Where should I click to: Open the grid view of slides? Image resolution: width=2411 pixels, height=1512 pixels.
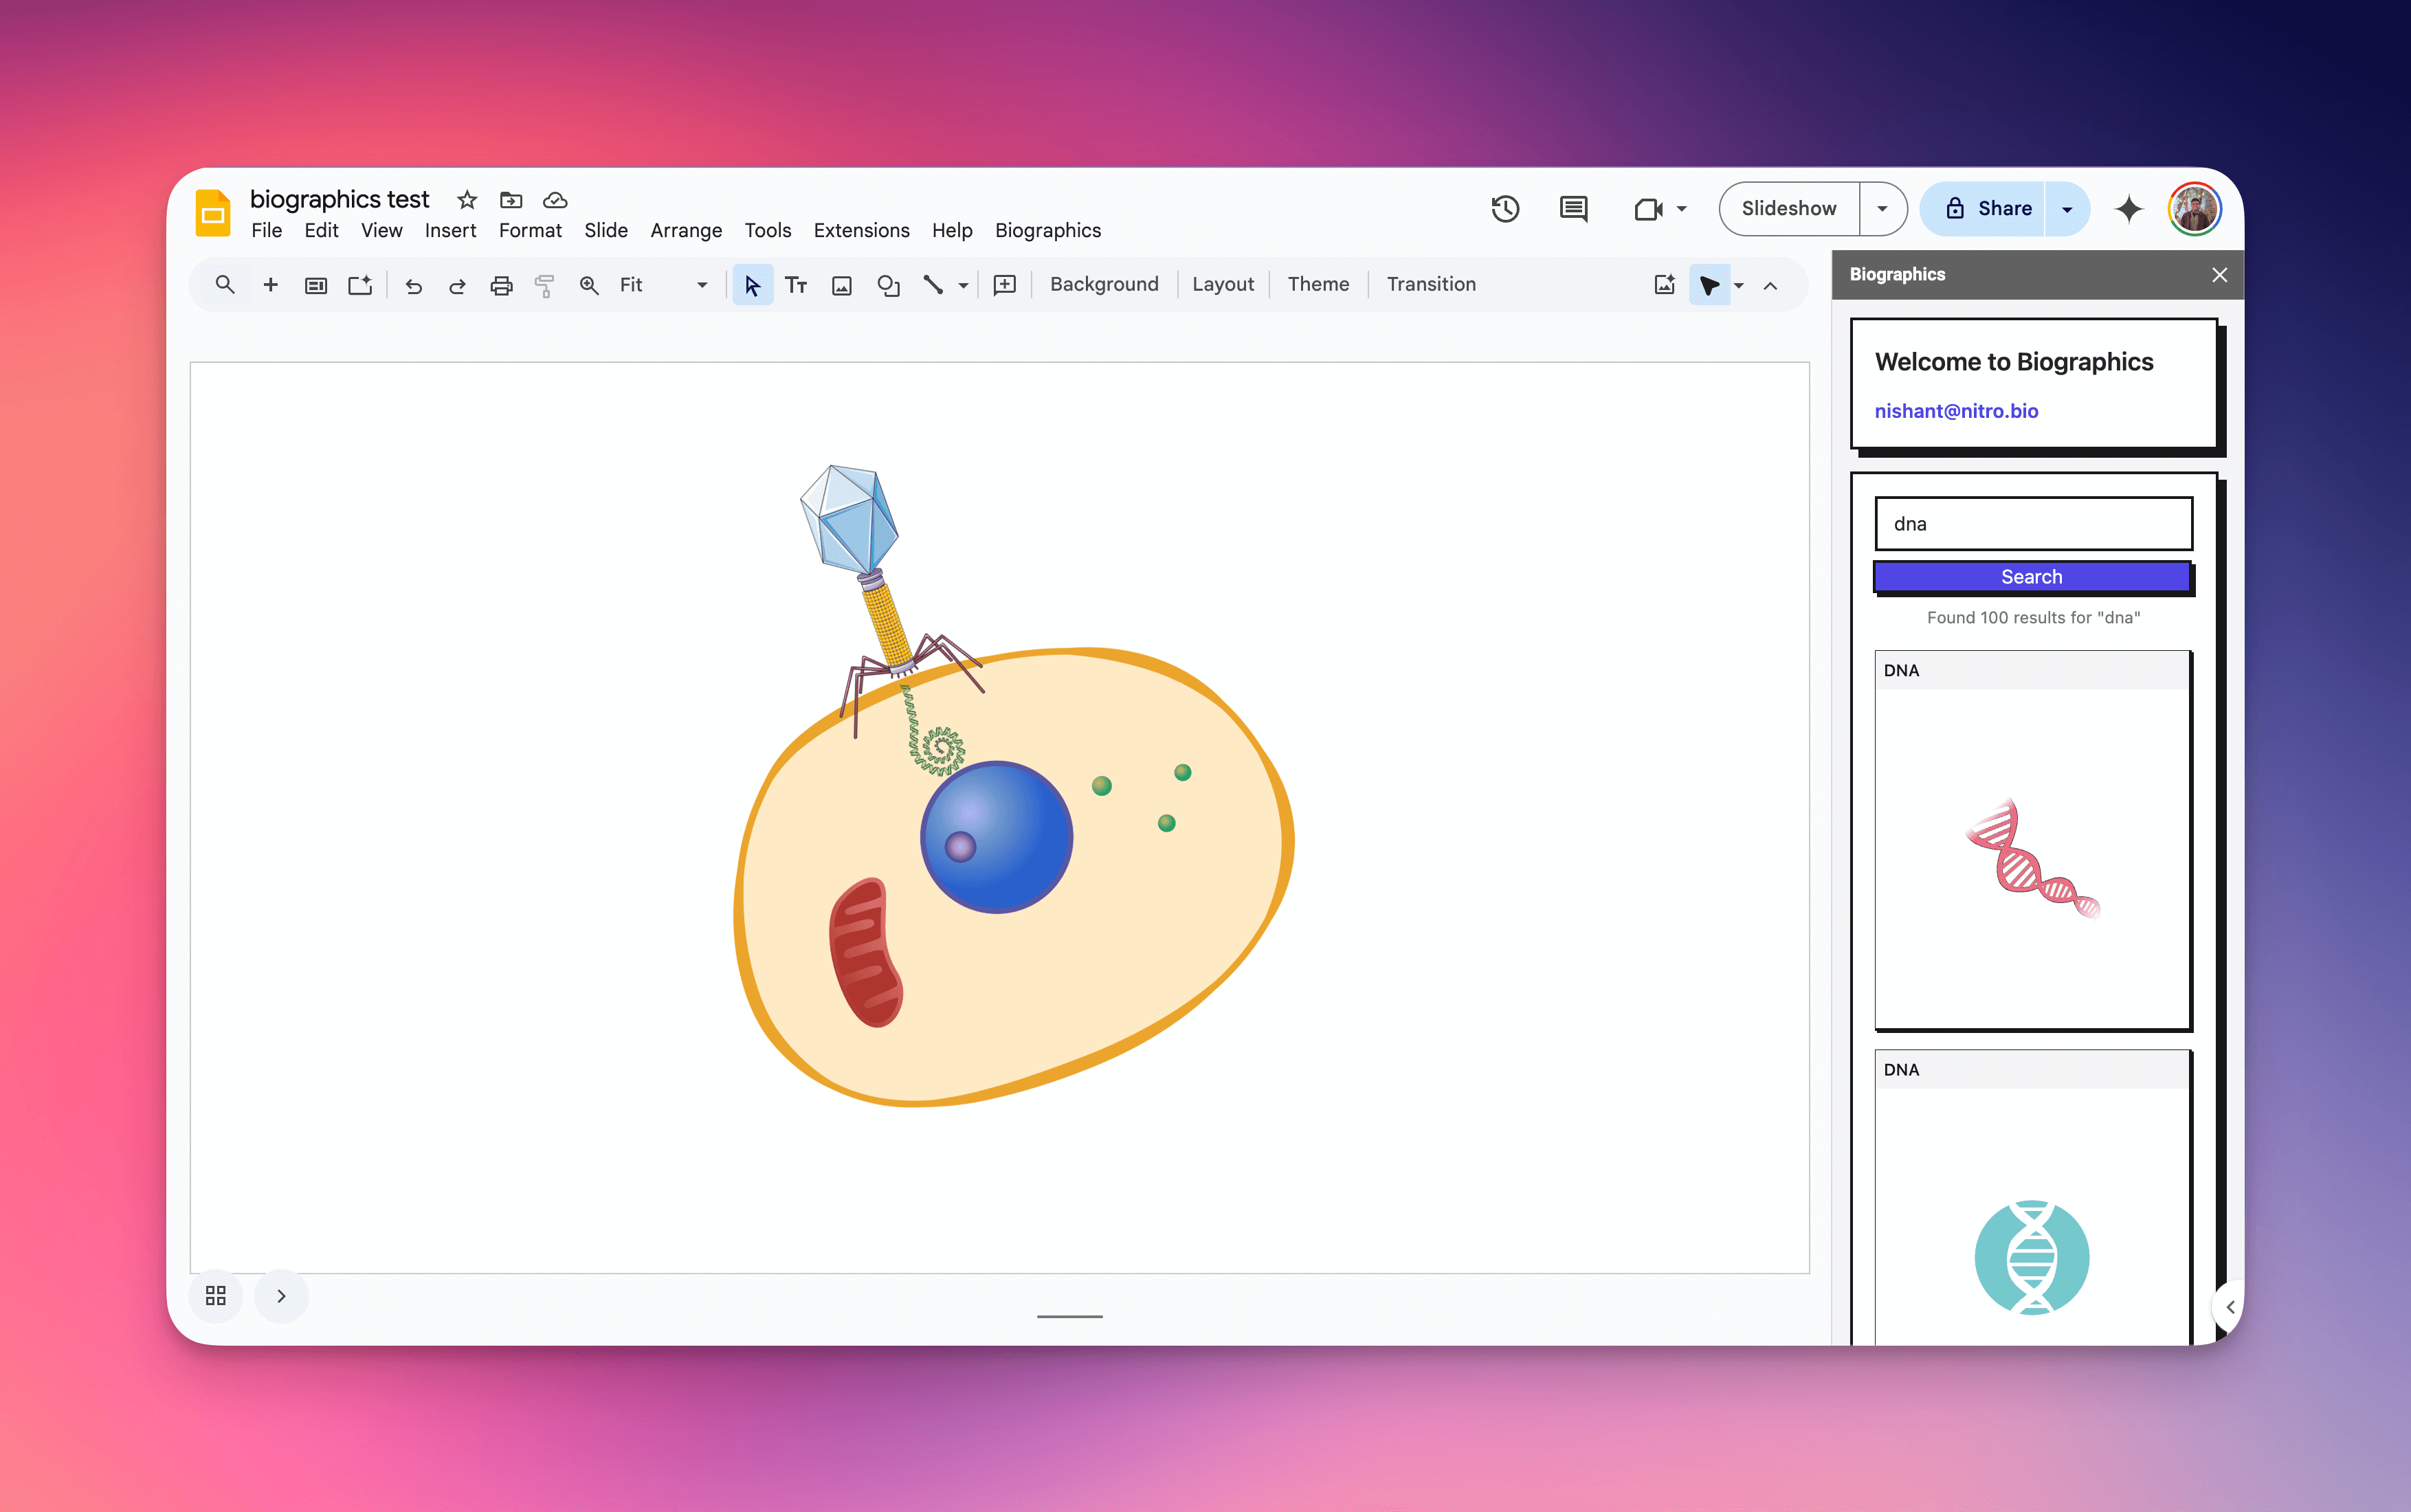[x=215, y=1295]
